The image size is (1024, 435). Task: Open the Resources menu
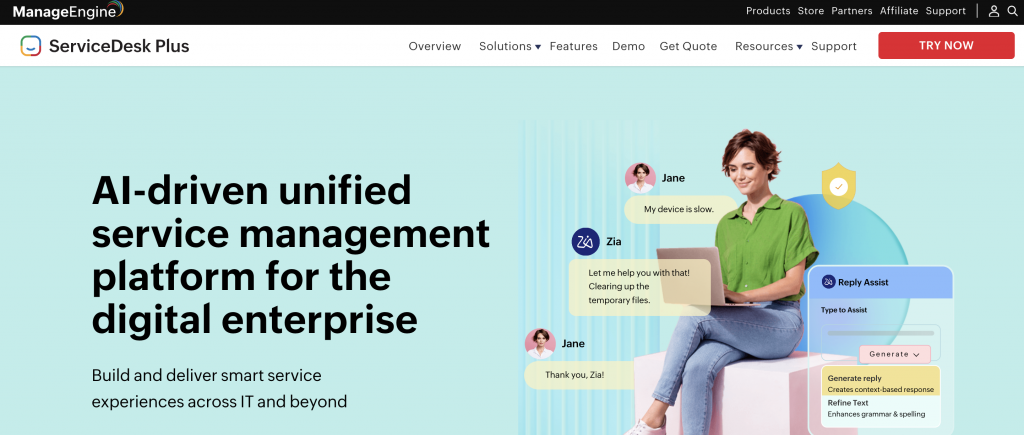(764, 46)
